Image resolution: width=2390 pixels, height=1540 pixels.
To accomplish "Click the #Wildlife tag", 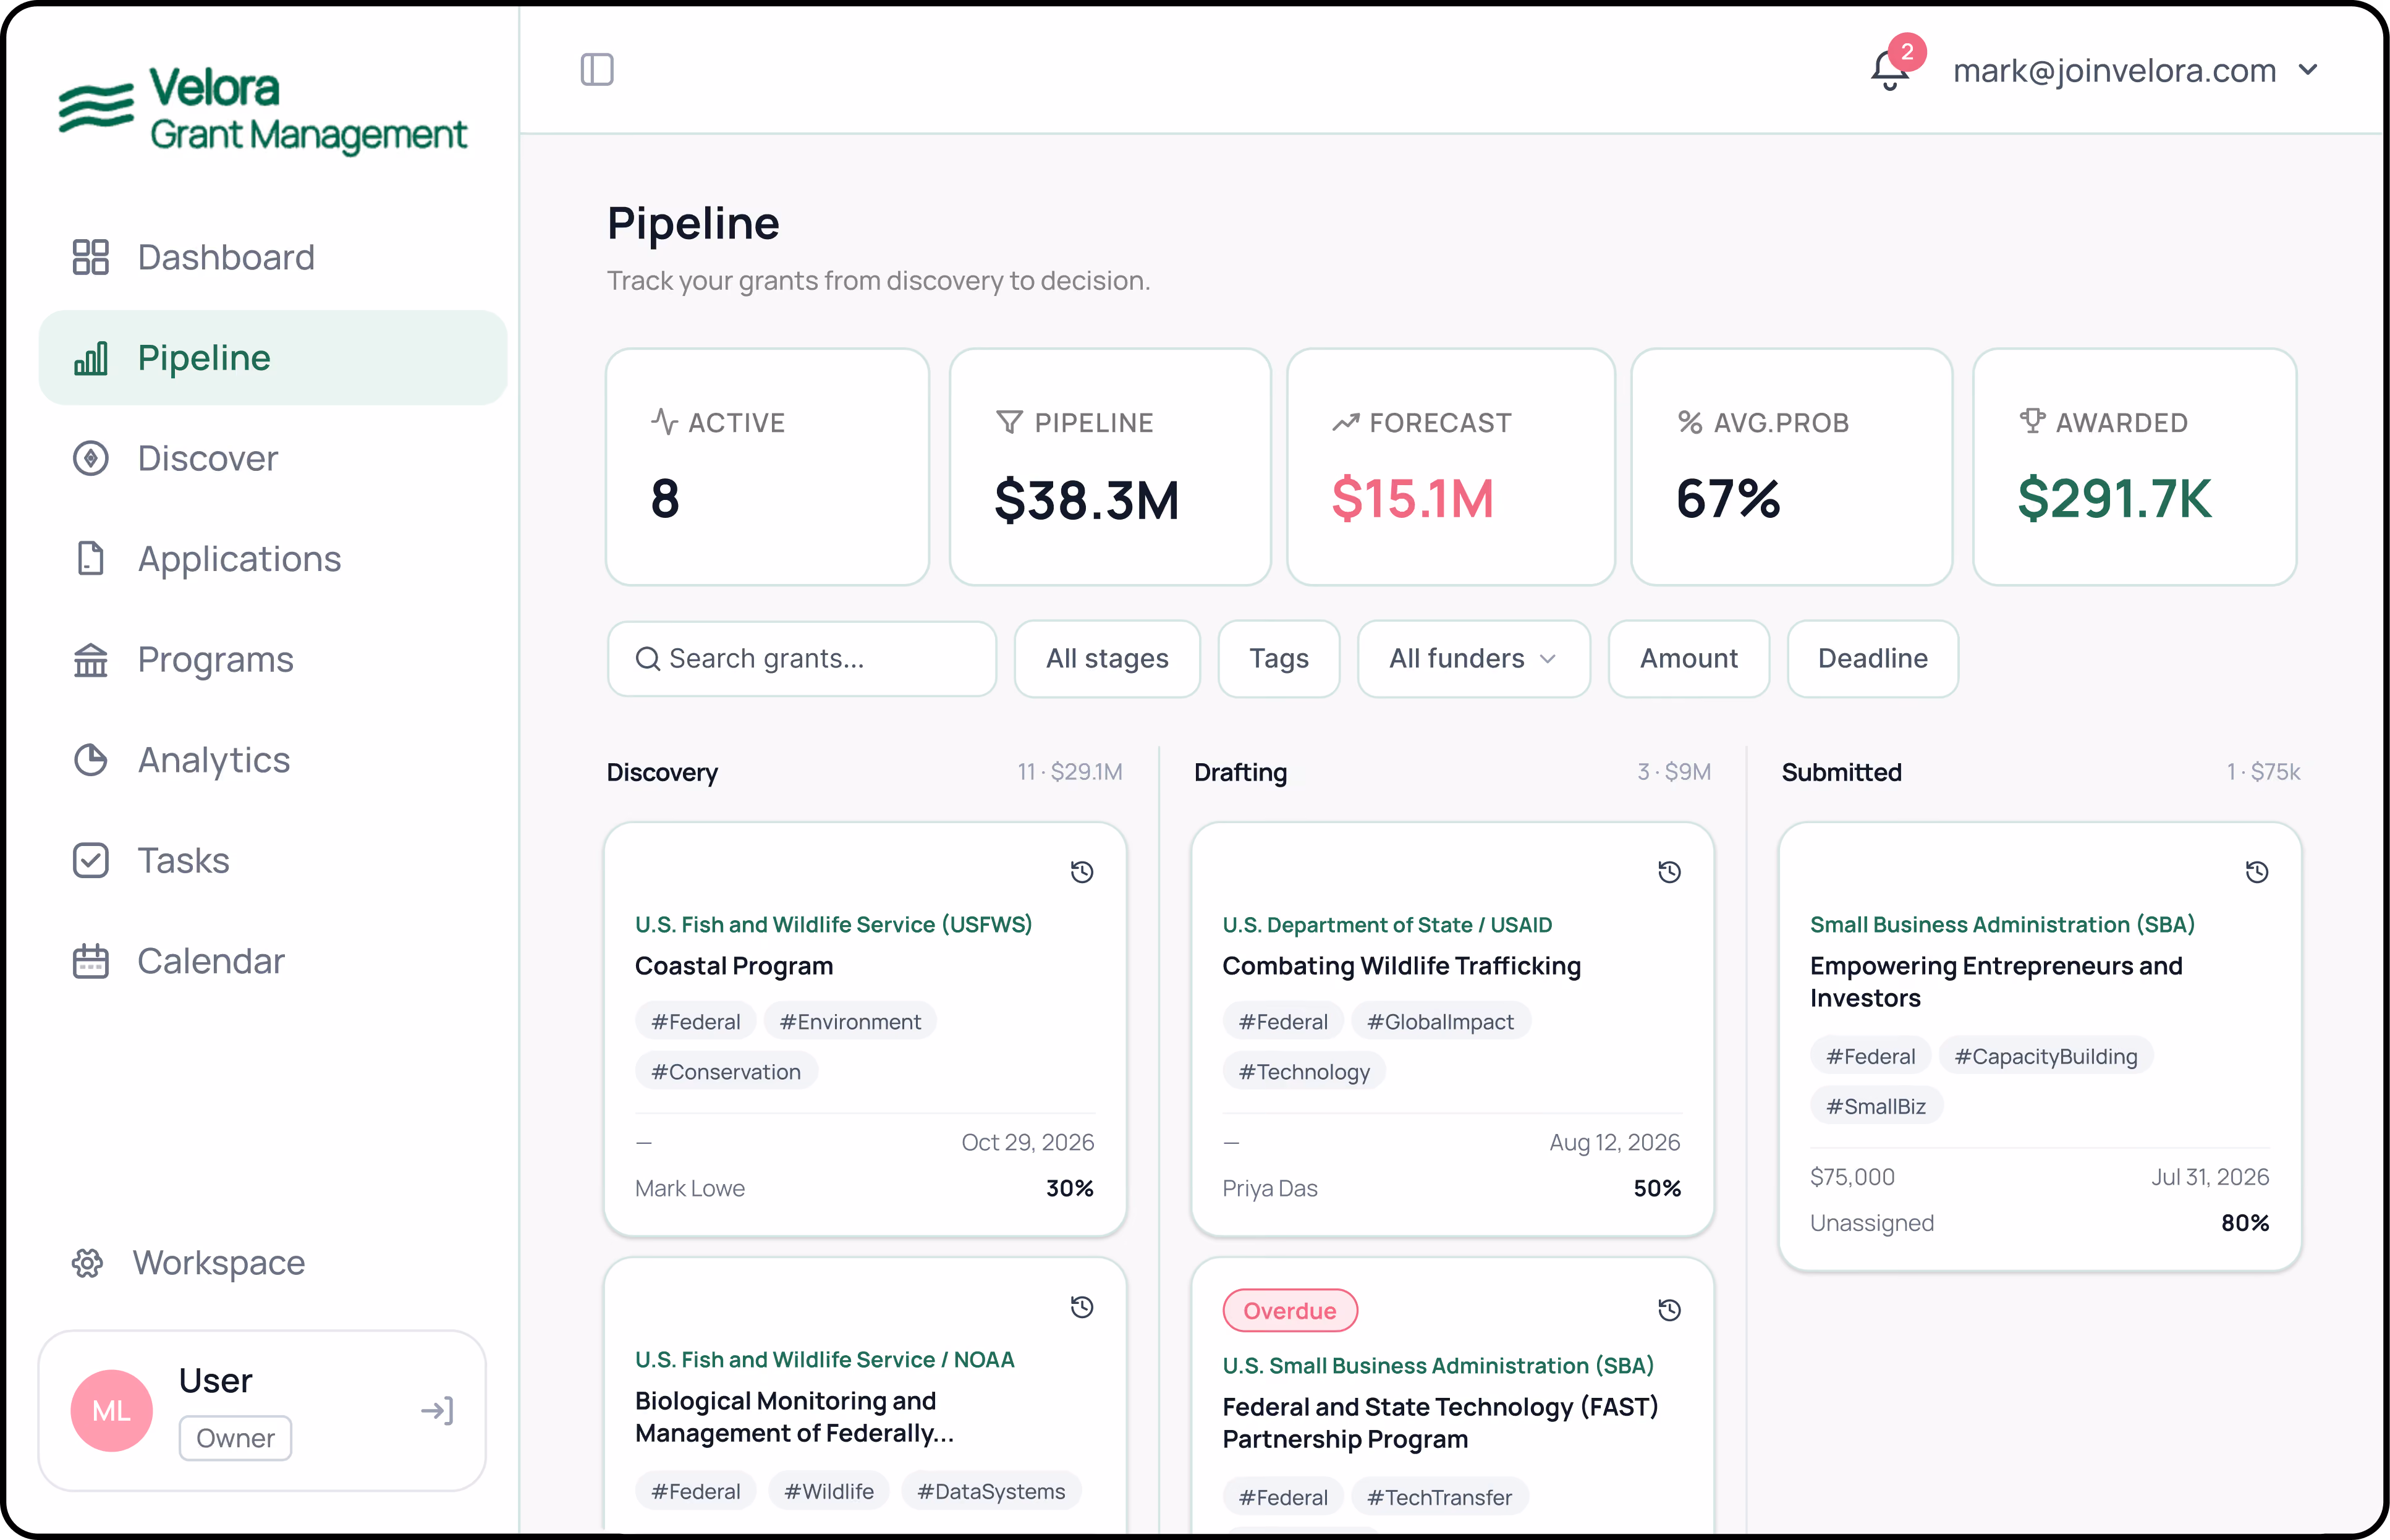I will point(829,1492).
